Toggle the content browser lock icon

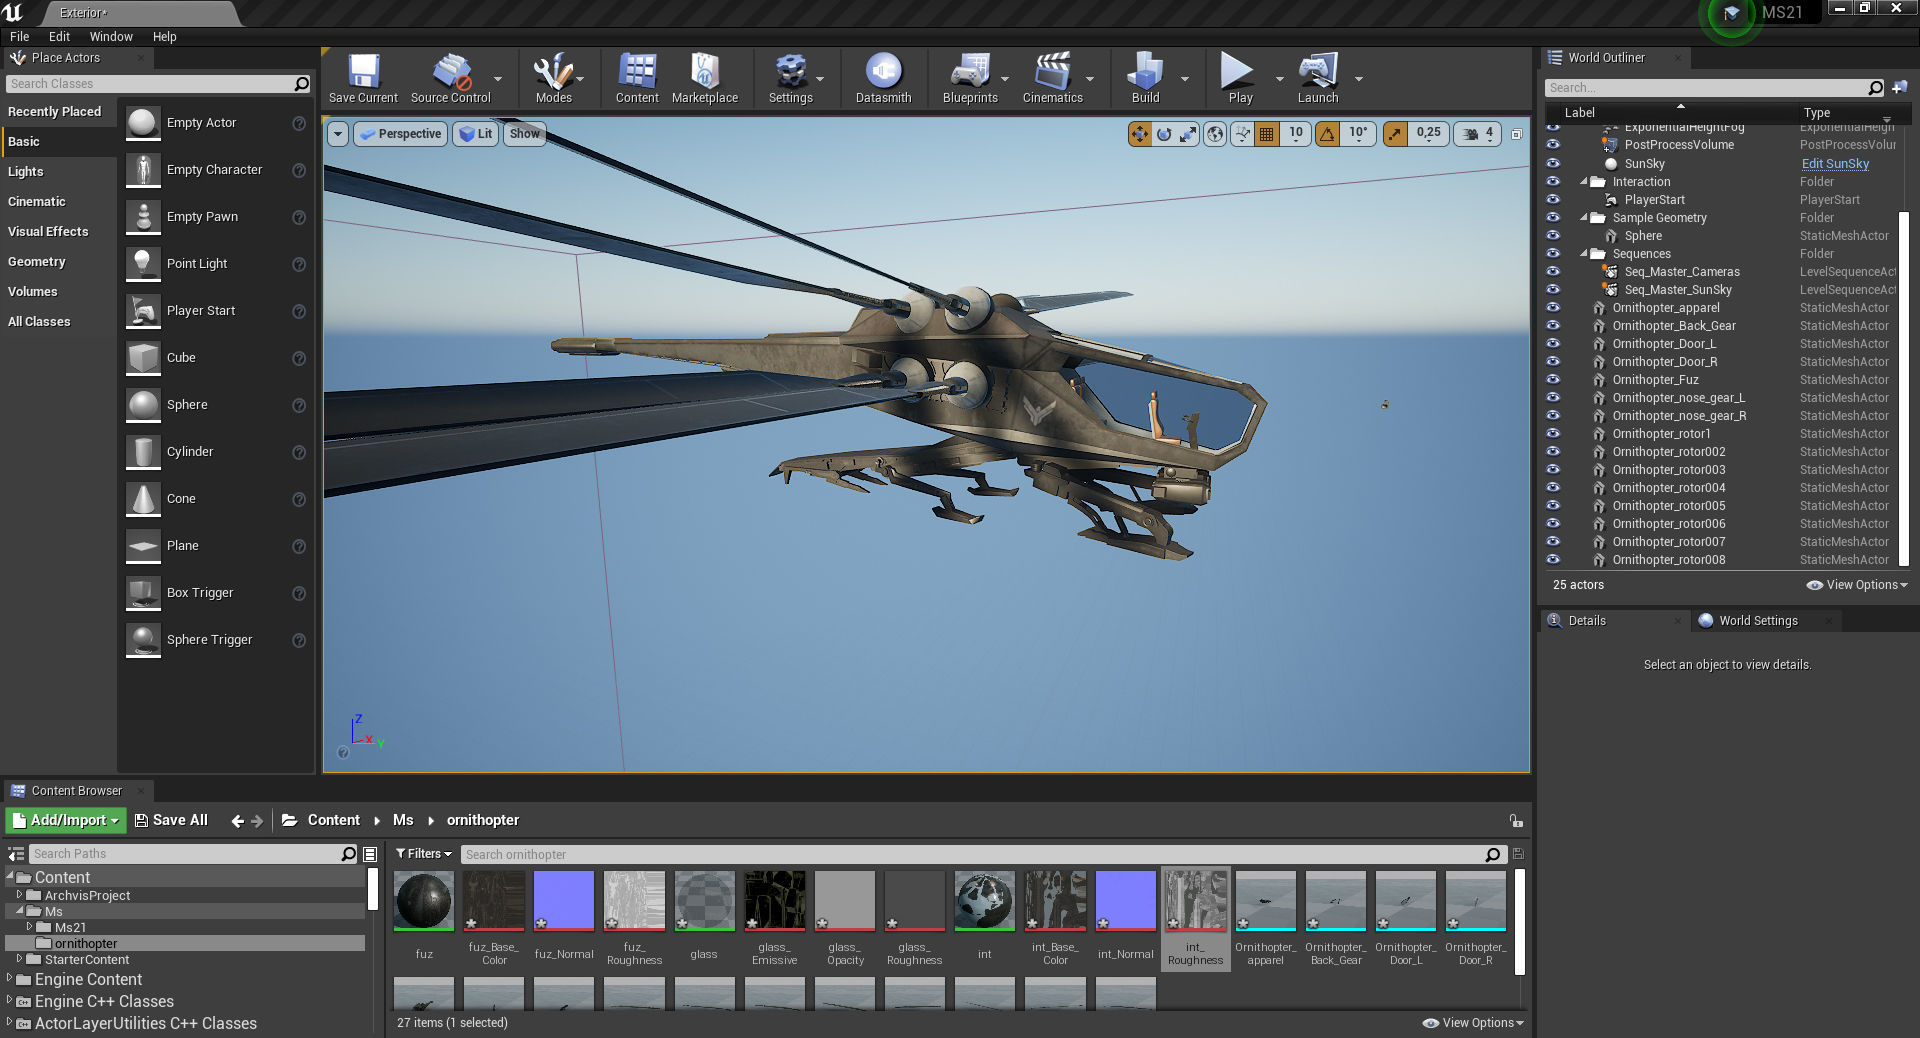[x=1516, y=821]
